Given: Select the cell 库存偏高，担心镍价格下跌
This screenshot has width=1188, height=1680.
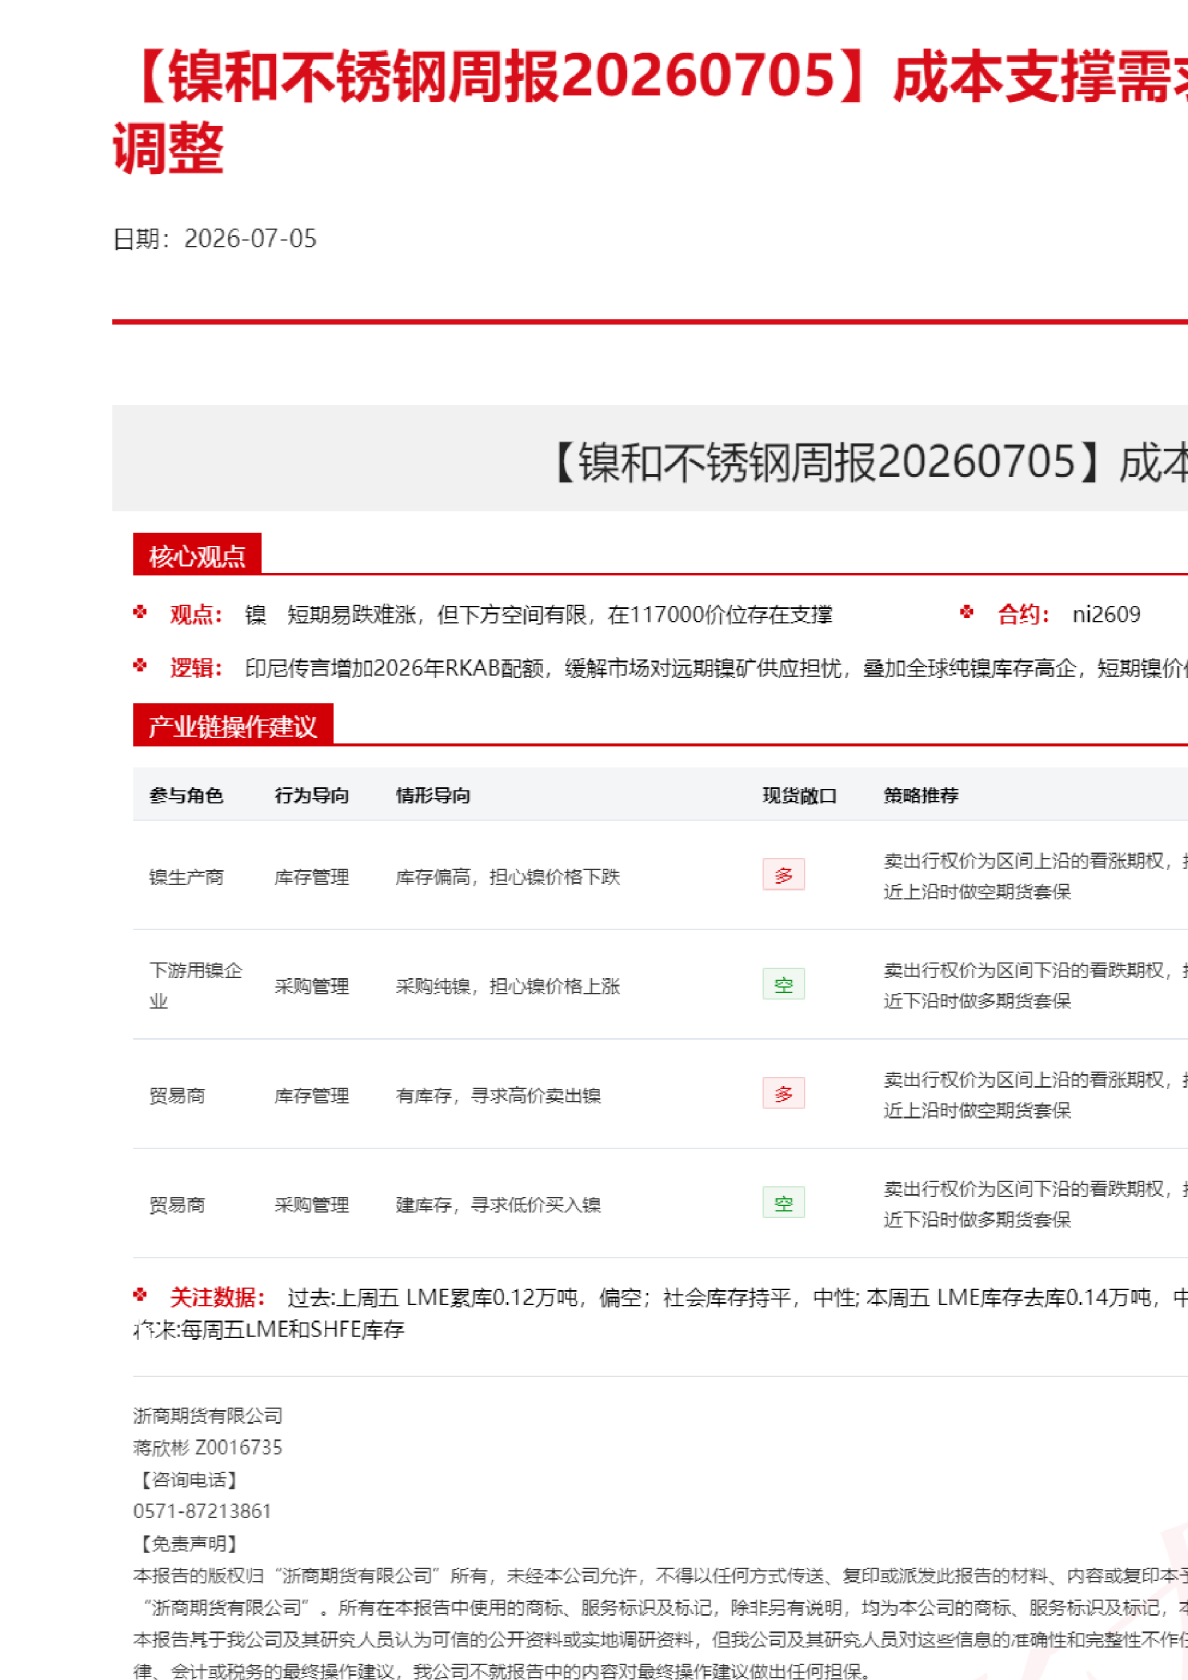Looking at the screenshot, I should (508, 877).
